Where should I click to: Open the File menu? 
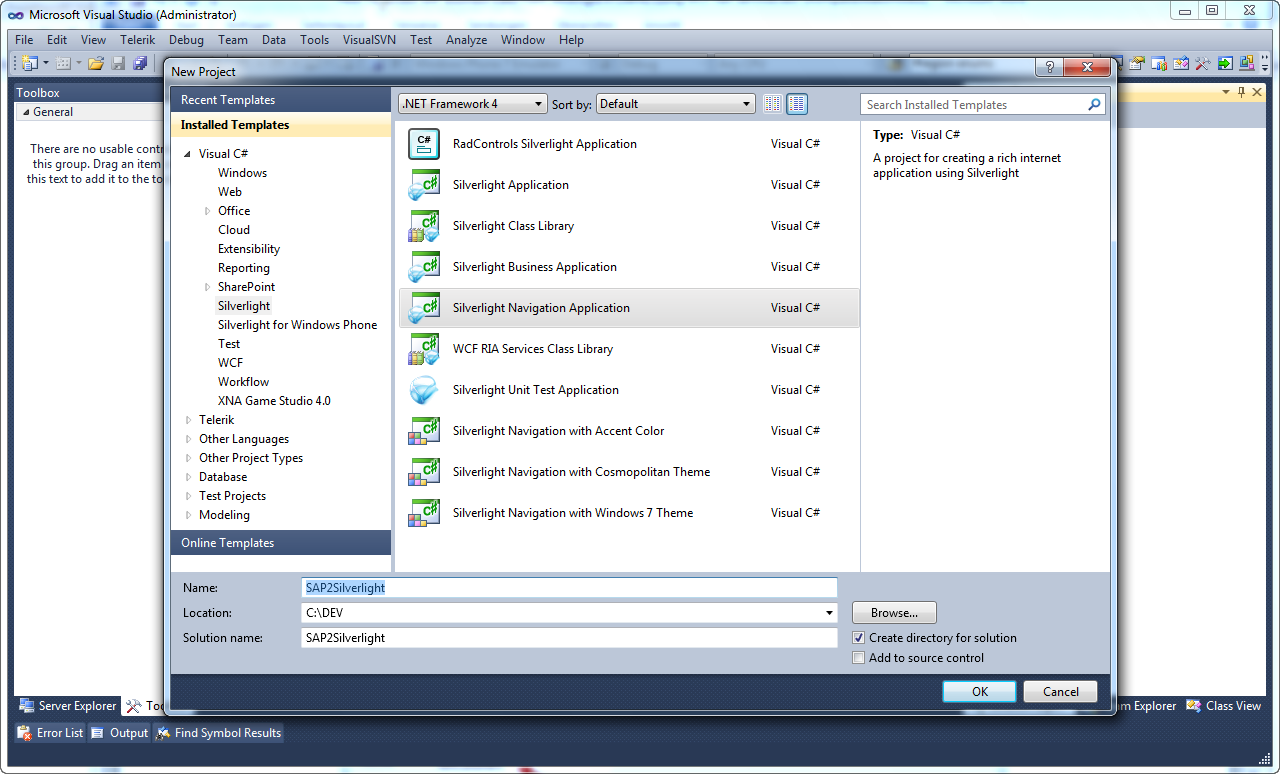(x=24, y=40)
